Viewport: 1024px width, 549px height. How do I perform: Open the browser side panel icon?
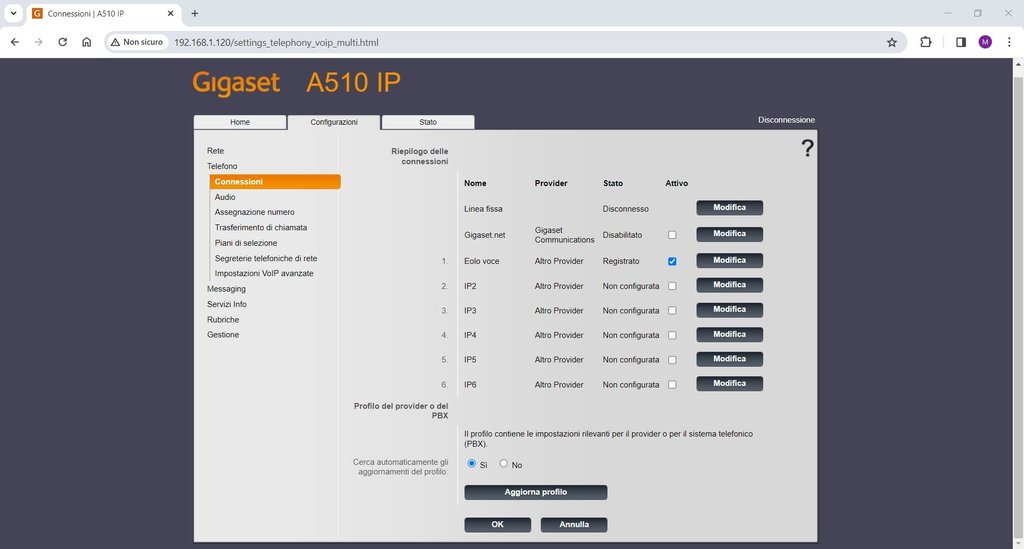pos(960,42)
